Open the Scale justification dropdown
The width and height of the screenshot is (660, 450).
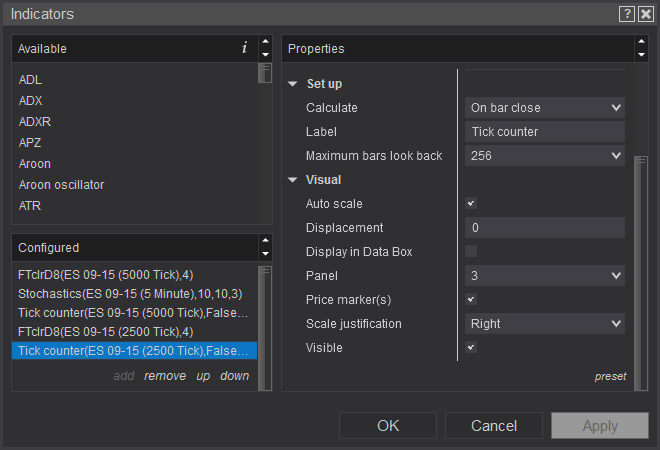(x=545, y=323)
